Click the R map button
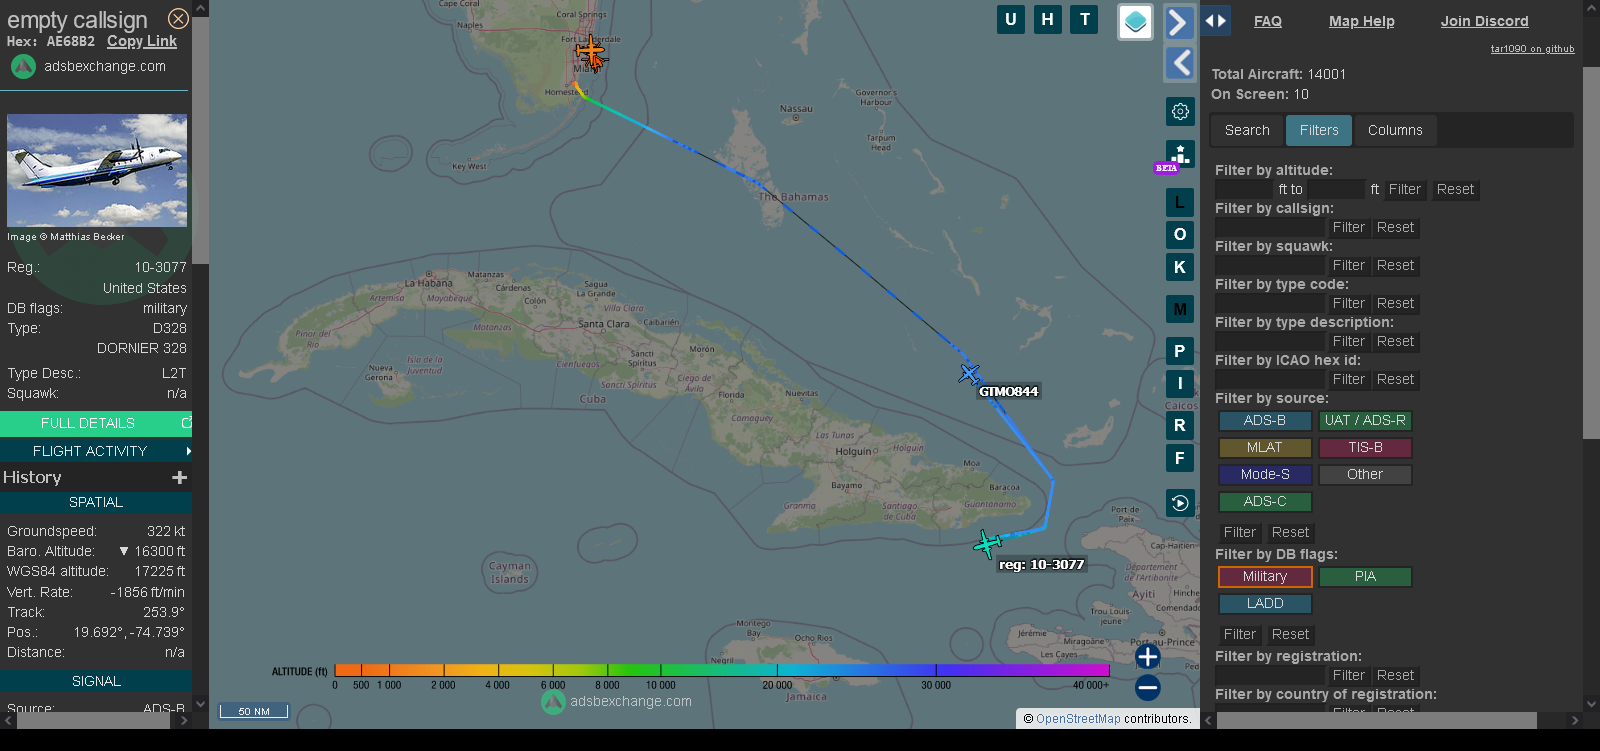The image size is (1600, 751). pos(1180,425)
